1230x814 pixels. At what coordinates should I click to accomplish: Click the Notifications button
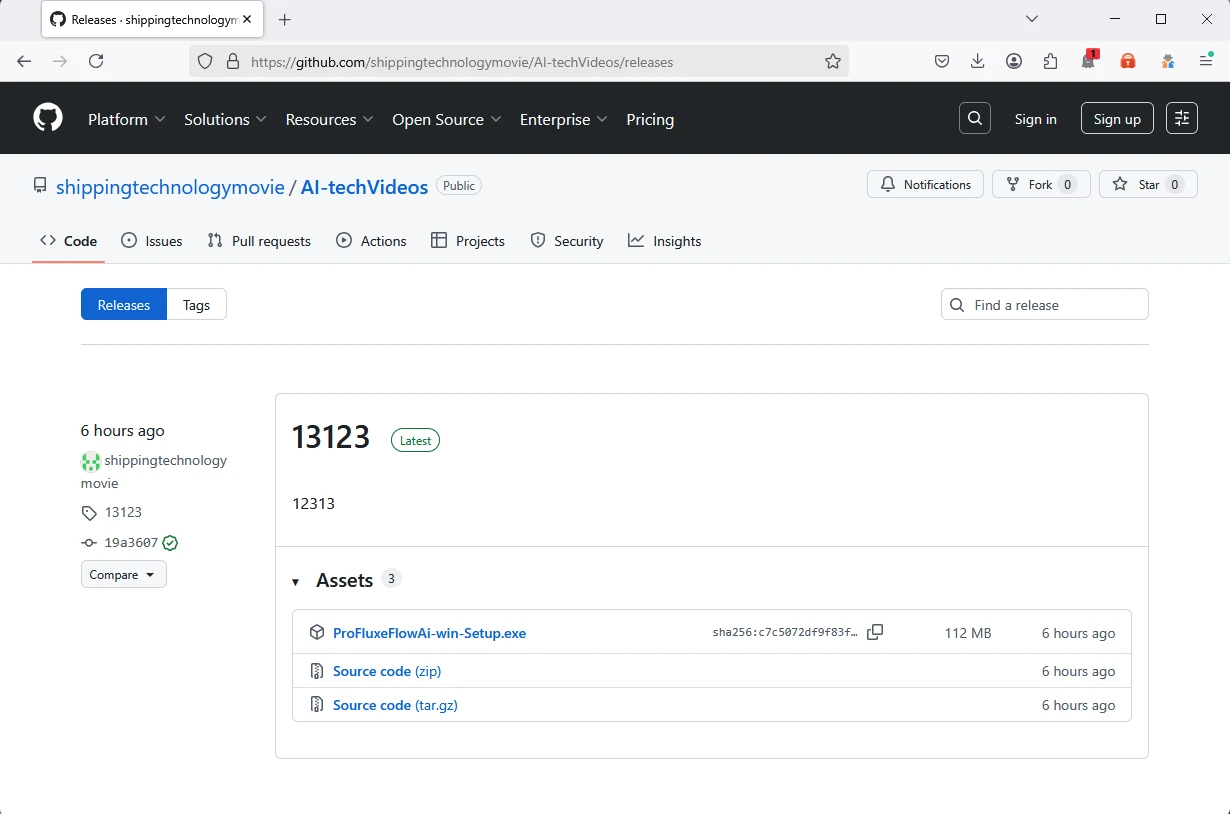(926, 185)
